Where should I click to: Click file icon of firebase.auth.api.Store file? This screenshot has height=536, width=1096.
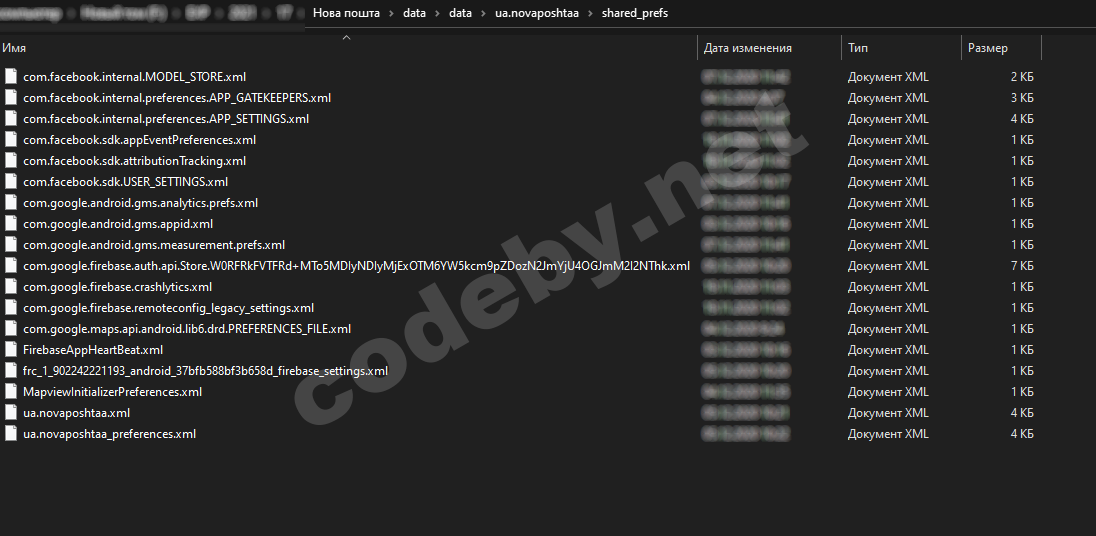click(x=10, y=266)
